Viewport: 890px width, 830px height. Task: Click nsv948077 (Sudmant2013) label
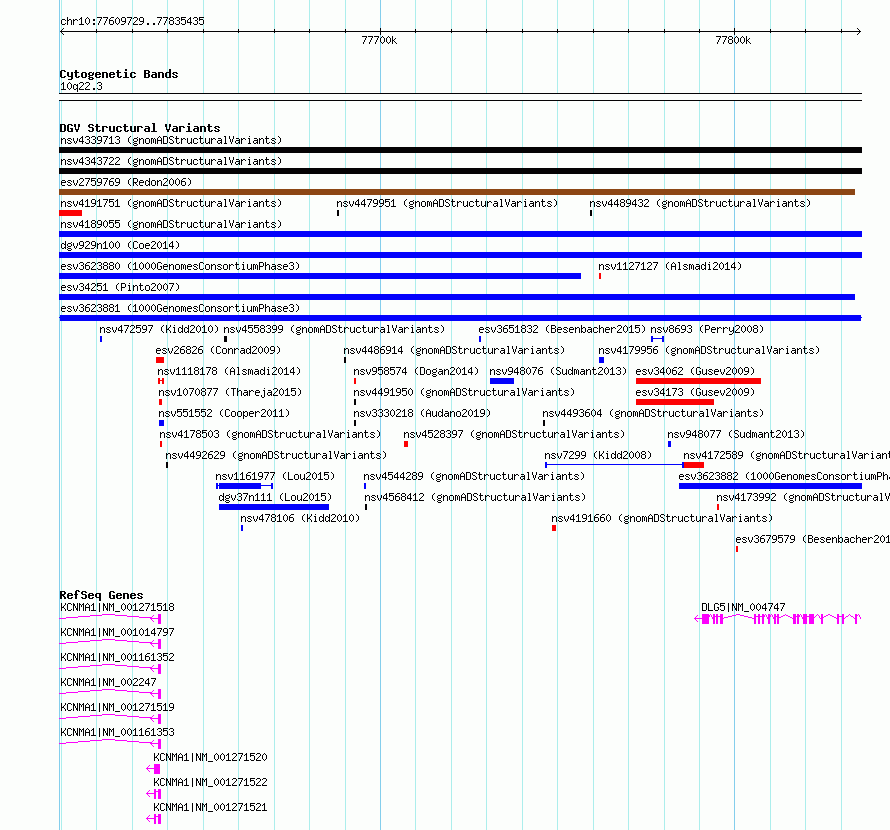(736, 434)
